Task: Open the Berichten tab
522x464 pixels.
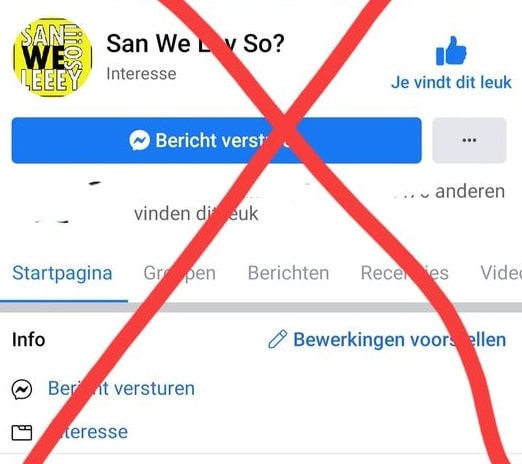Action: tap(288, 273)
